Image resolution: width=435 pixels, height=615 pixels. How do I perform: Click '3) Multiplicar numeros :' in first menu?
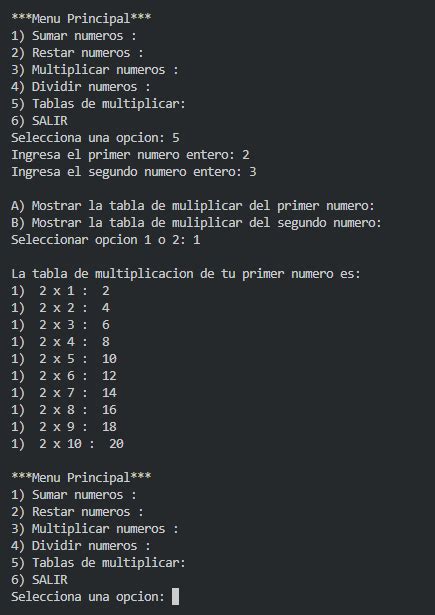[95, 70]
